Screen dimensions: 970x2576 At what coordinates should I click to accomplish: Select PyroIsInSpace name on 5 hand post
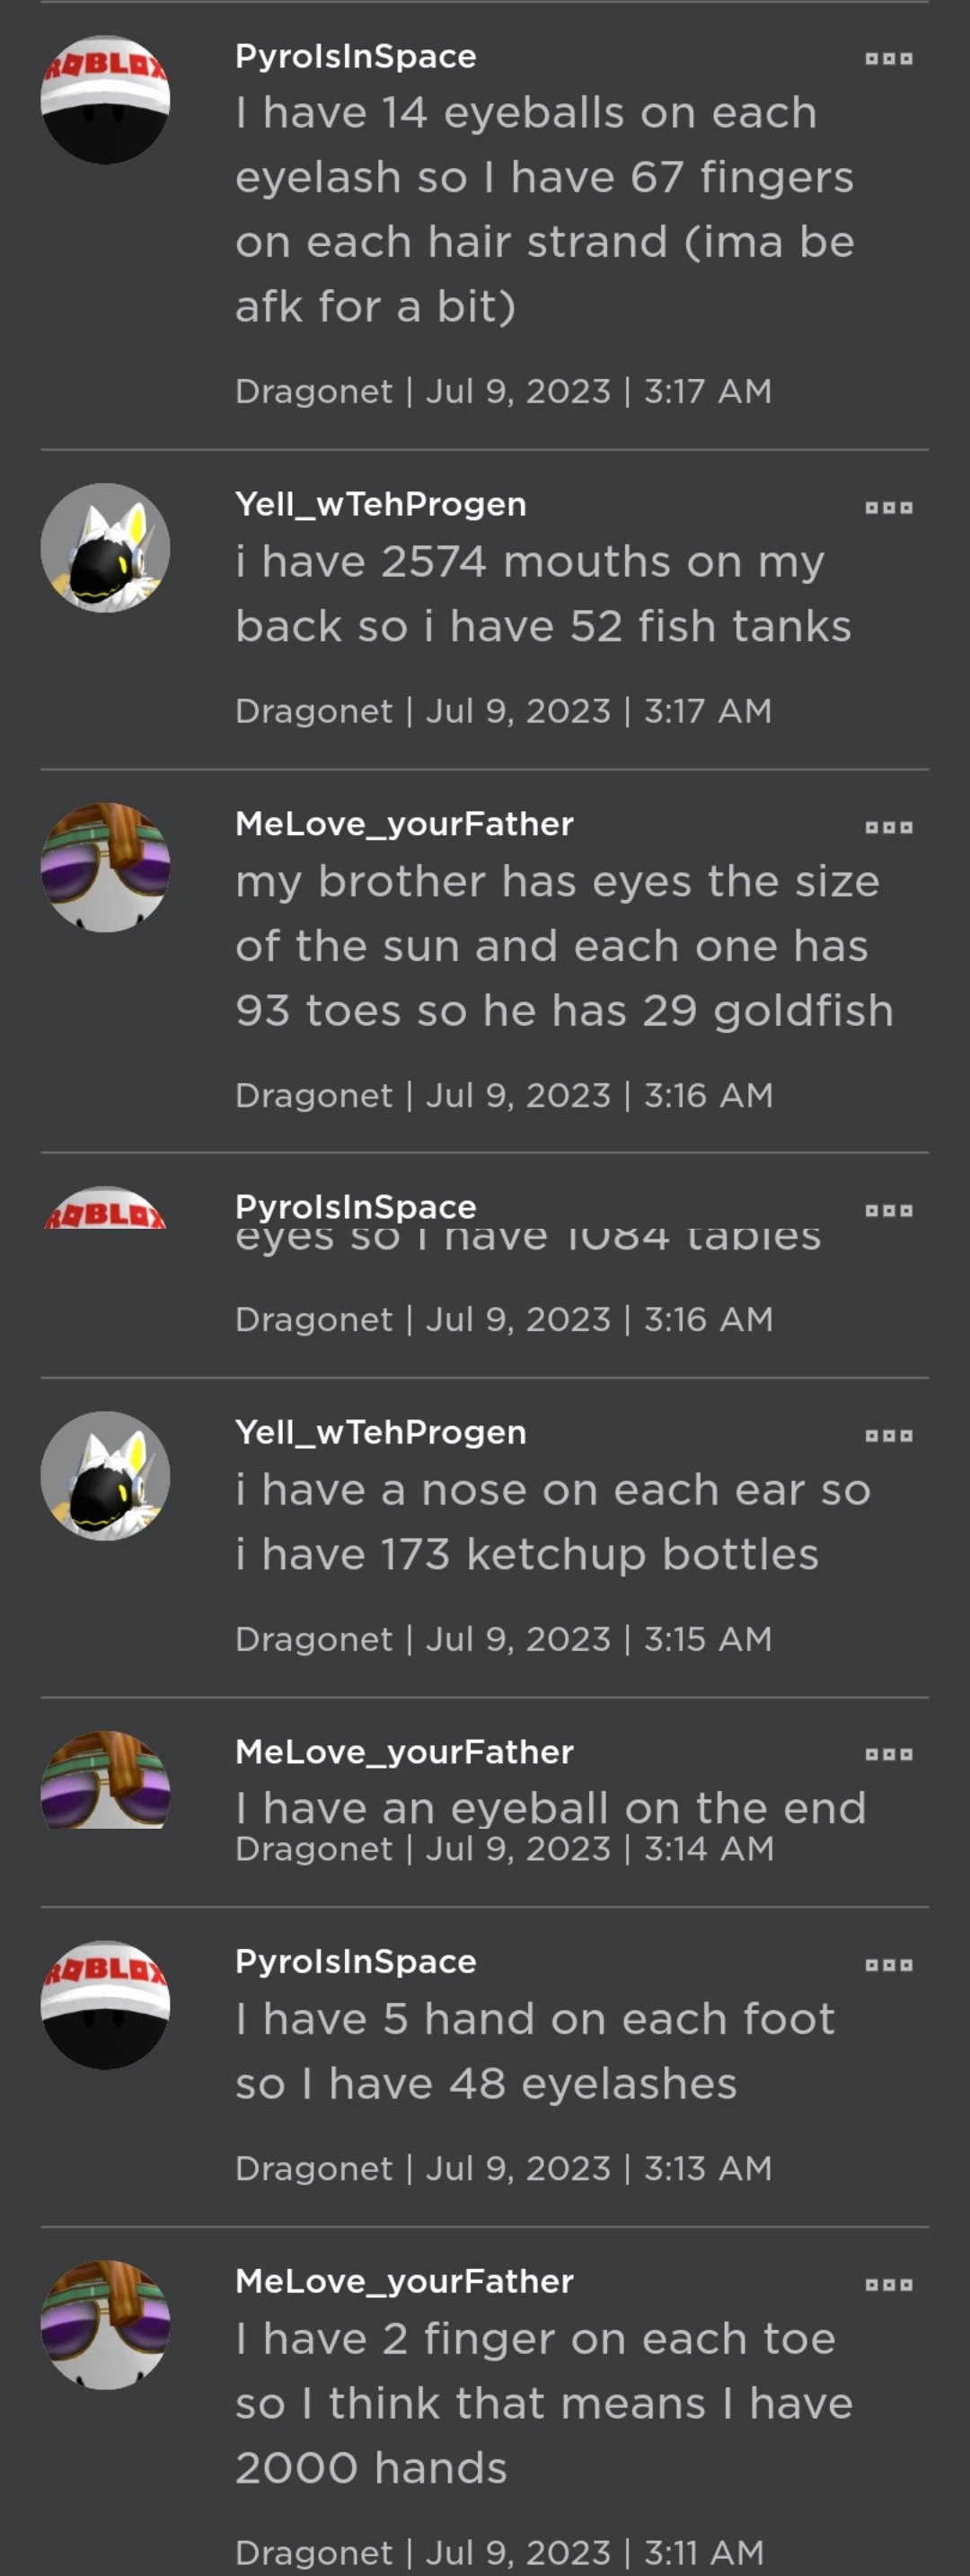(355, 1962)
